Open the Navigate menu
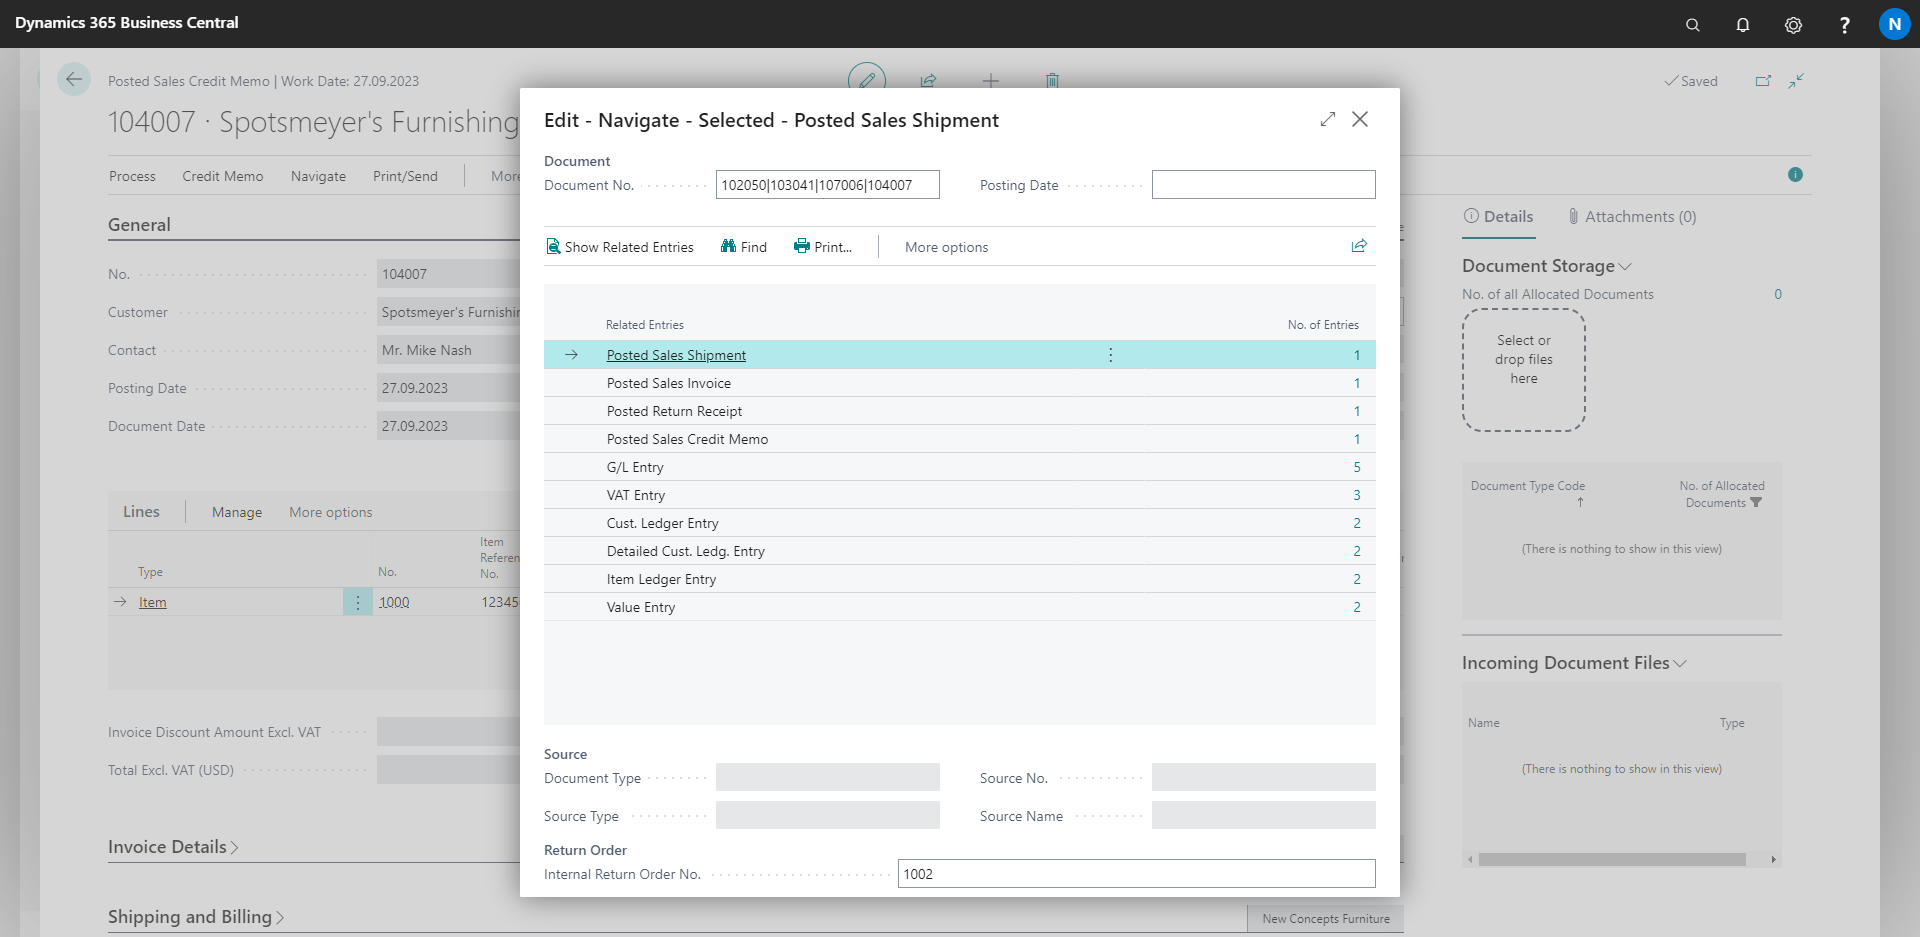Screen dimensions: 1920x937 click(x=318, y=176)
